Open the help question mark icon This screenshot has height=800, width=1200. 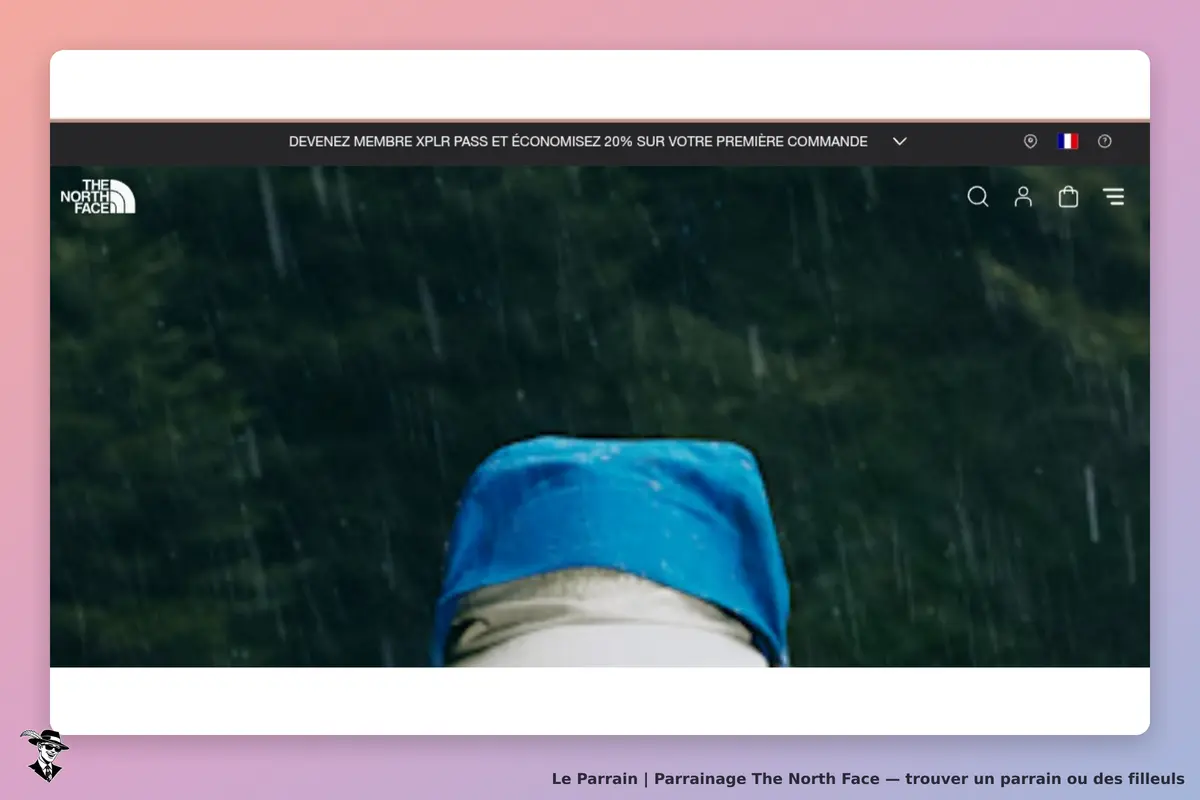[1104, 142]
